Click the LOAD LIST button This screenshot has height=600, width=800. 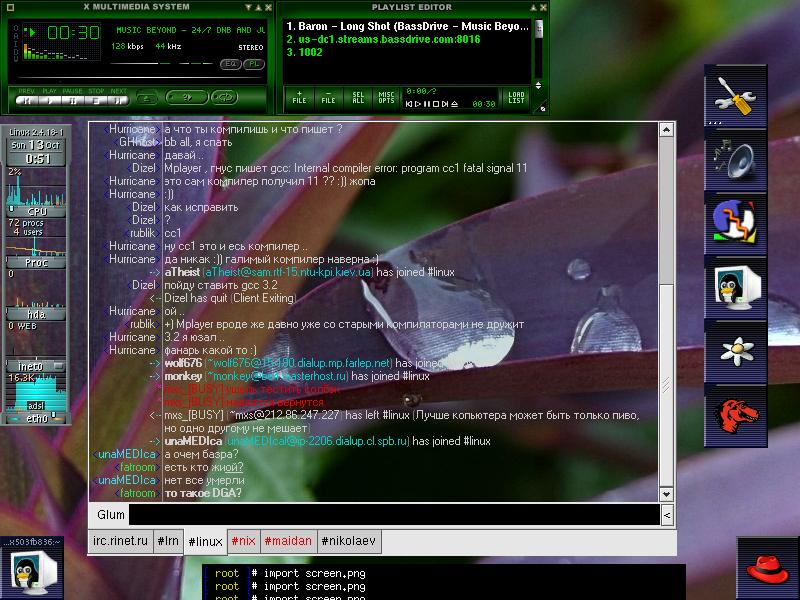(x=516, y=97)
